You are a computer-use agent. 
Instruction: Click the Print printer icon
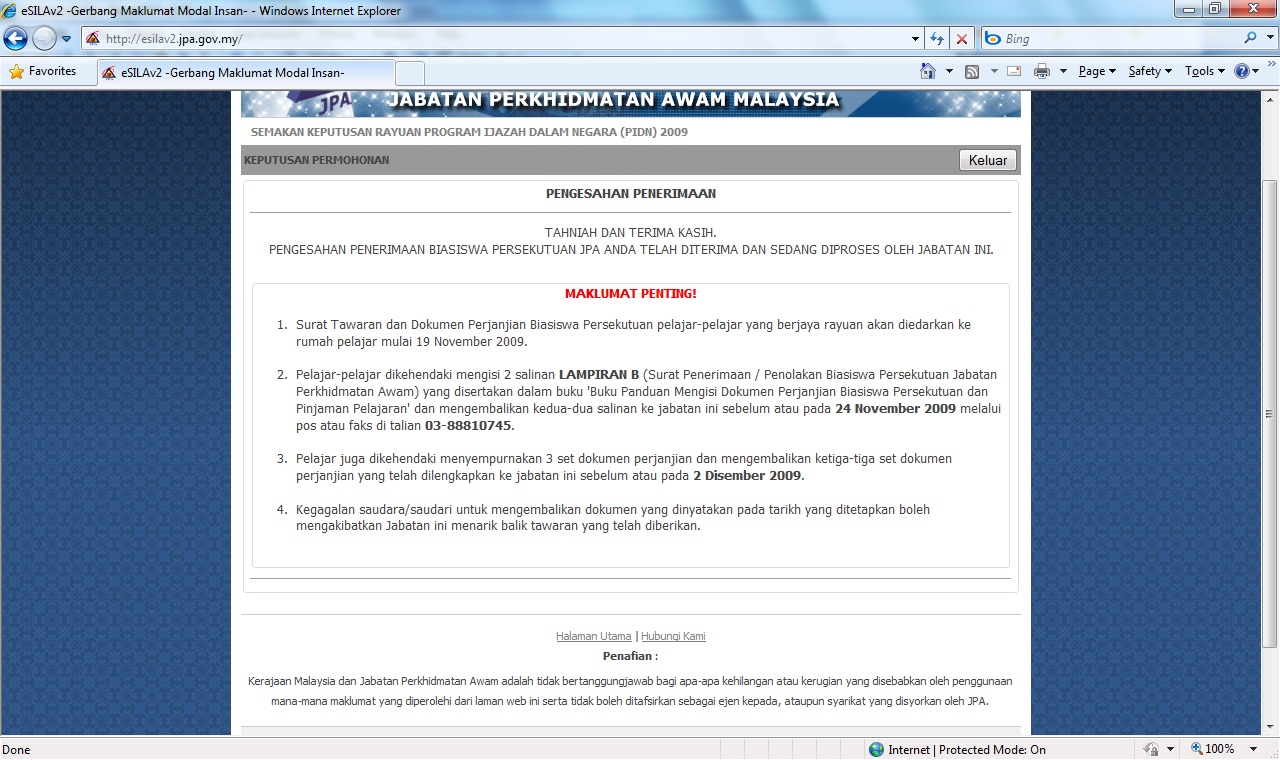point(1041,71)
